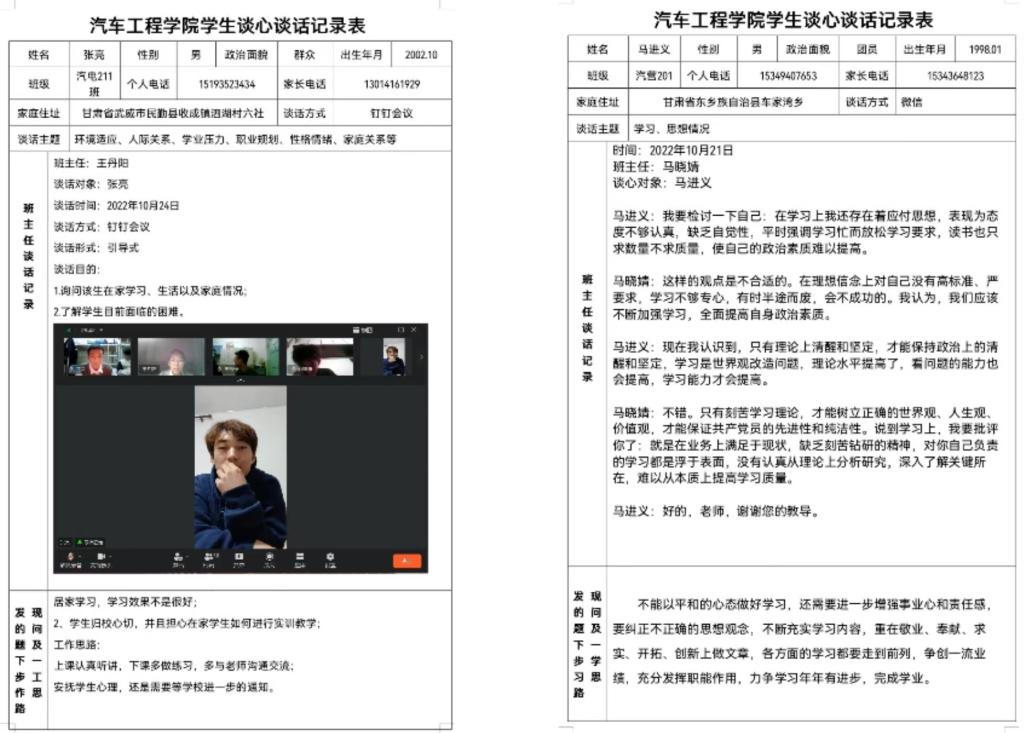The width and height of the screenshot is (1024, 733).
Task: Open the arrow menu beside the microphone icon
Action: [79, 555]
